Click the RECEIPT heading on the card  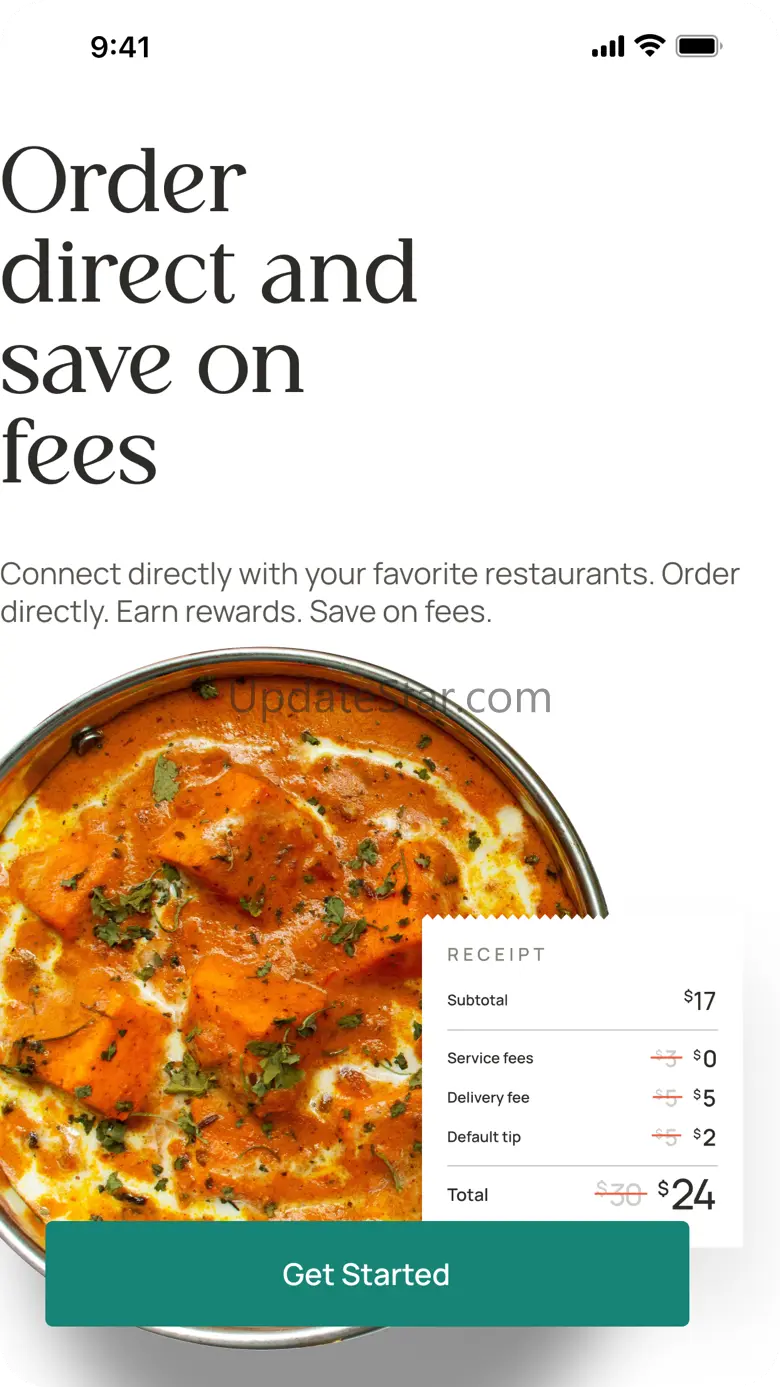click(x=496, y=955)
